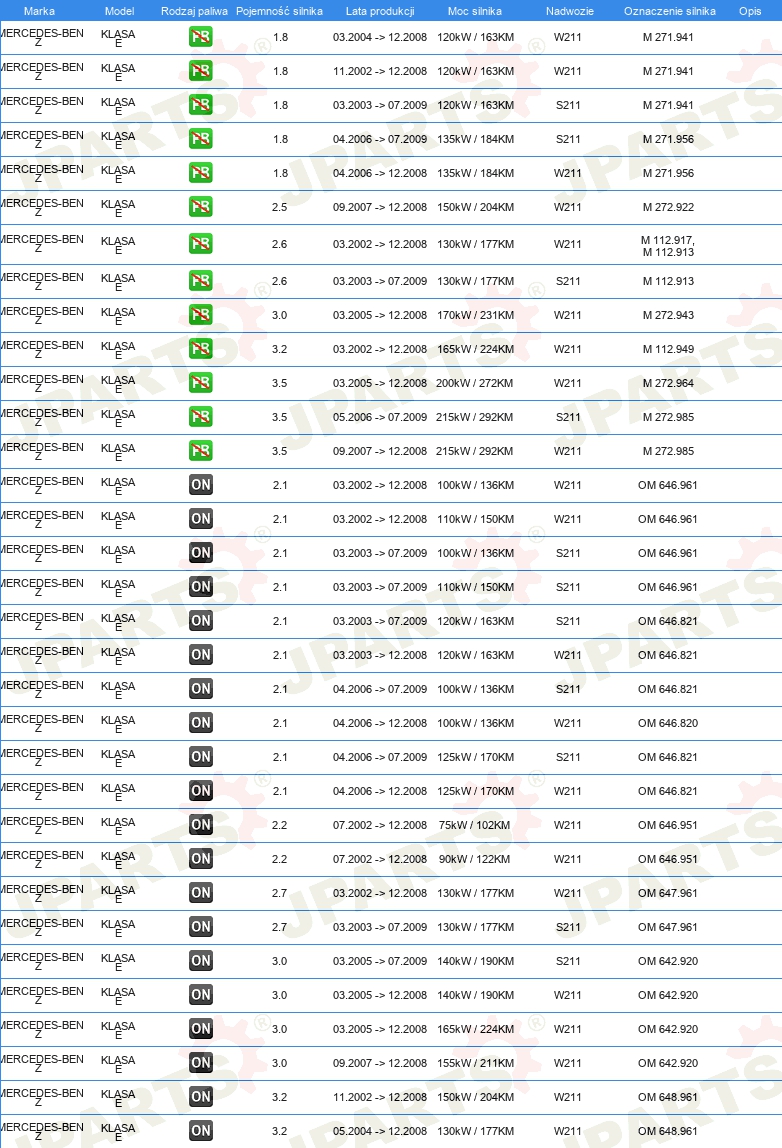Click S211 in the M 272.985 row
This screenshot has height=1148, width=782.
point(567,417)
